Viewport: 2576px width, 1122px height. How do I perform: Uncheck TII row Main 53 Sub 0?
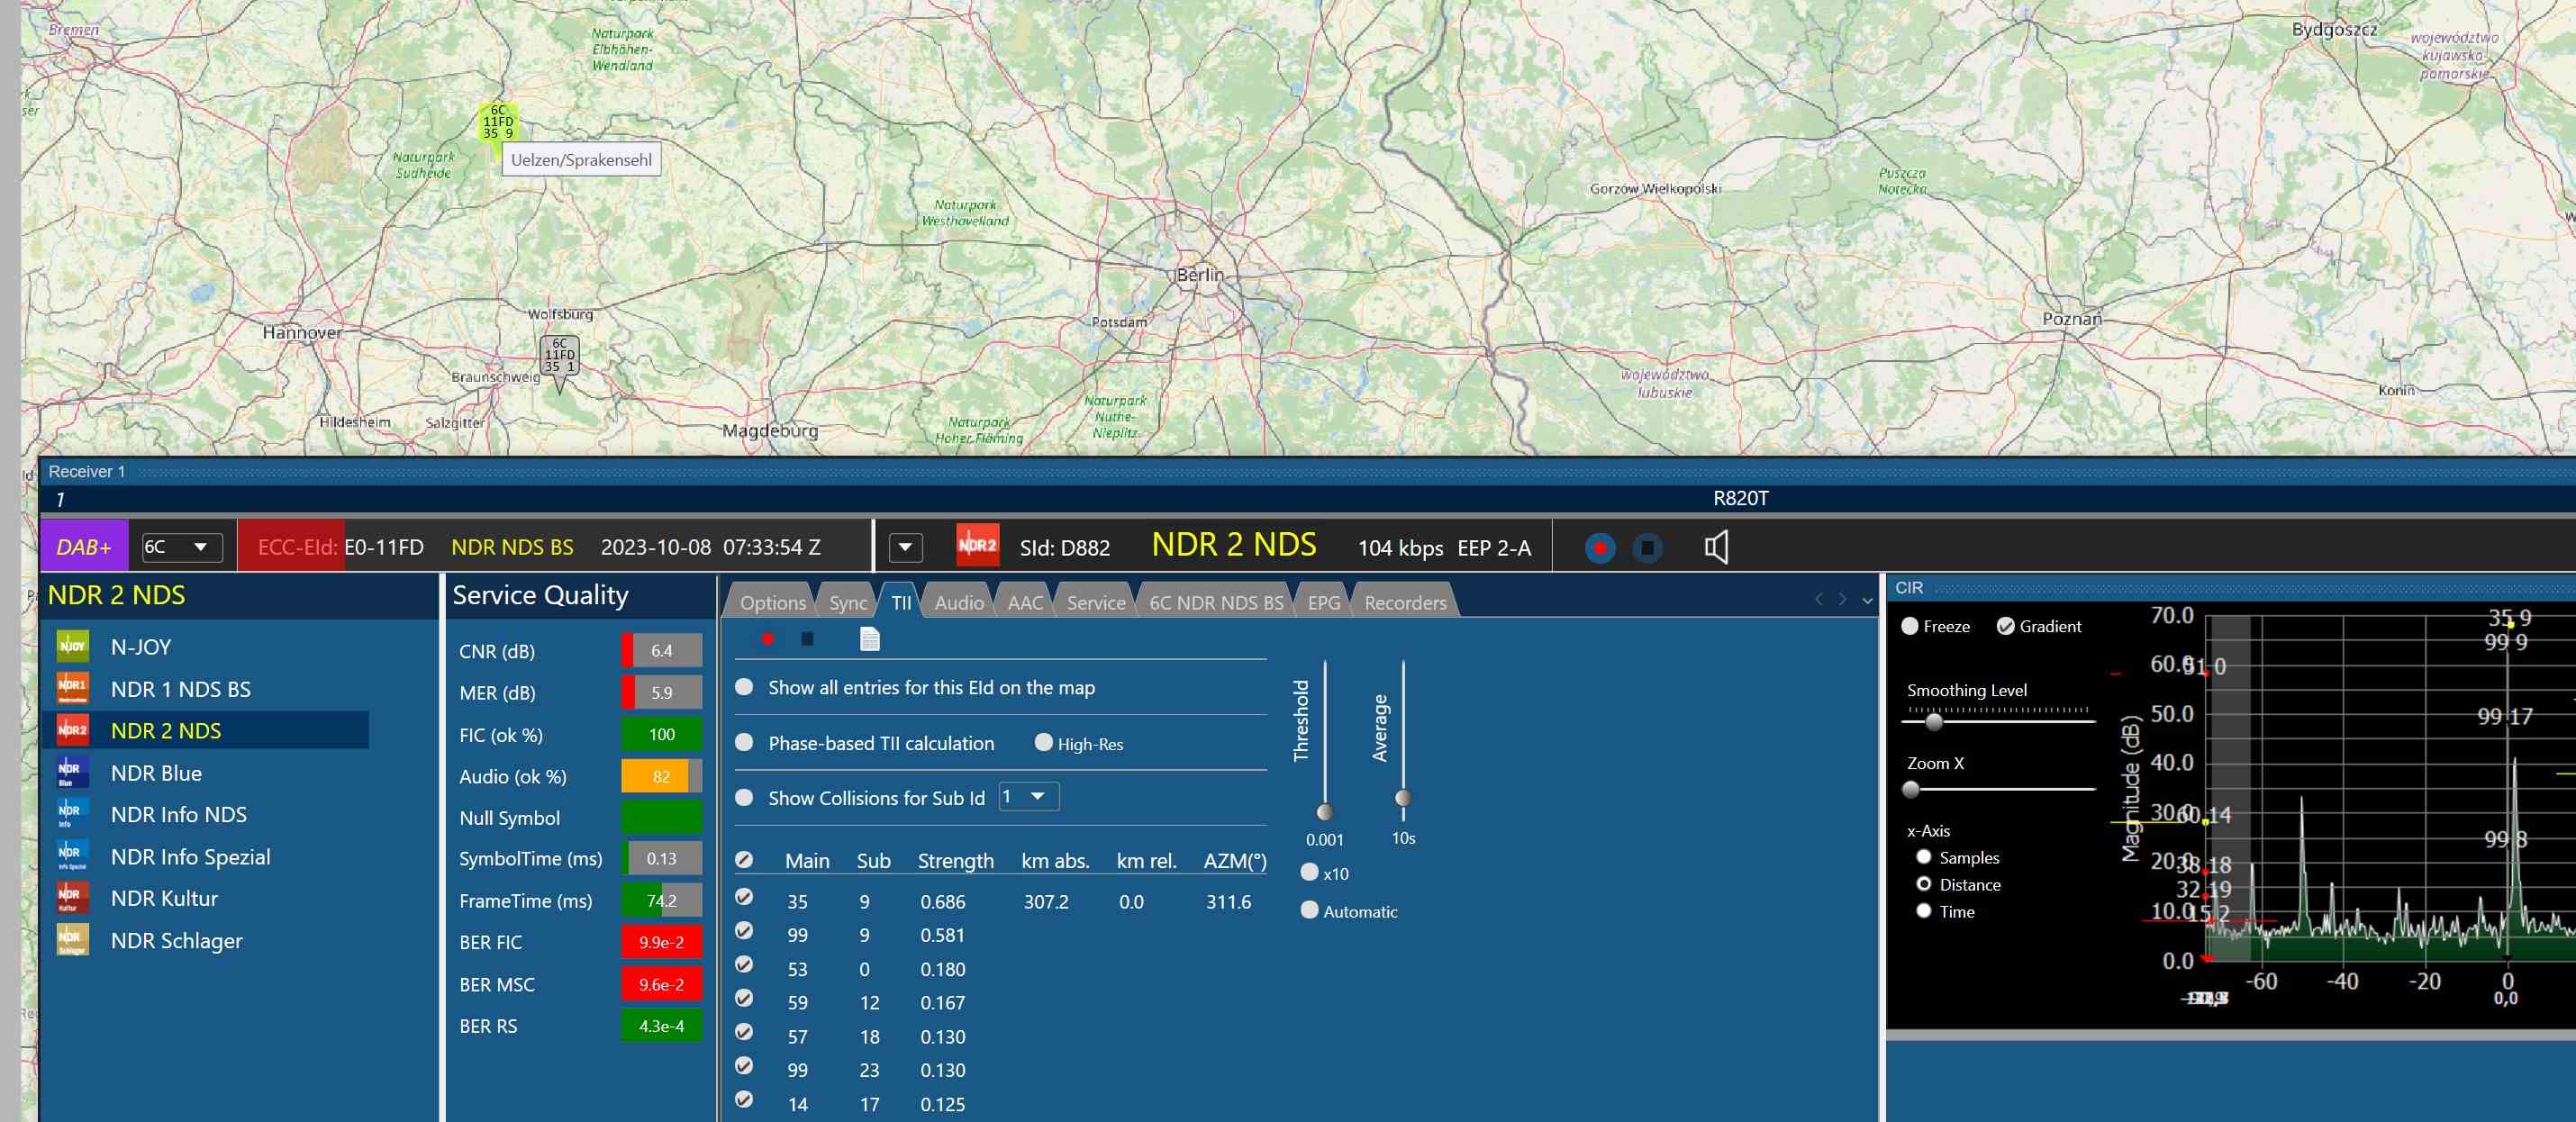coord(744,965)
